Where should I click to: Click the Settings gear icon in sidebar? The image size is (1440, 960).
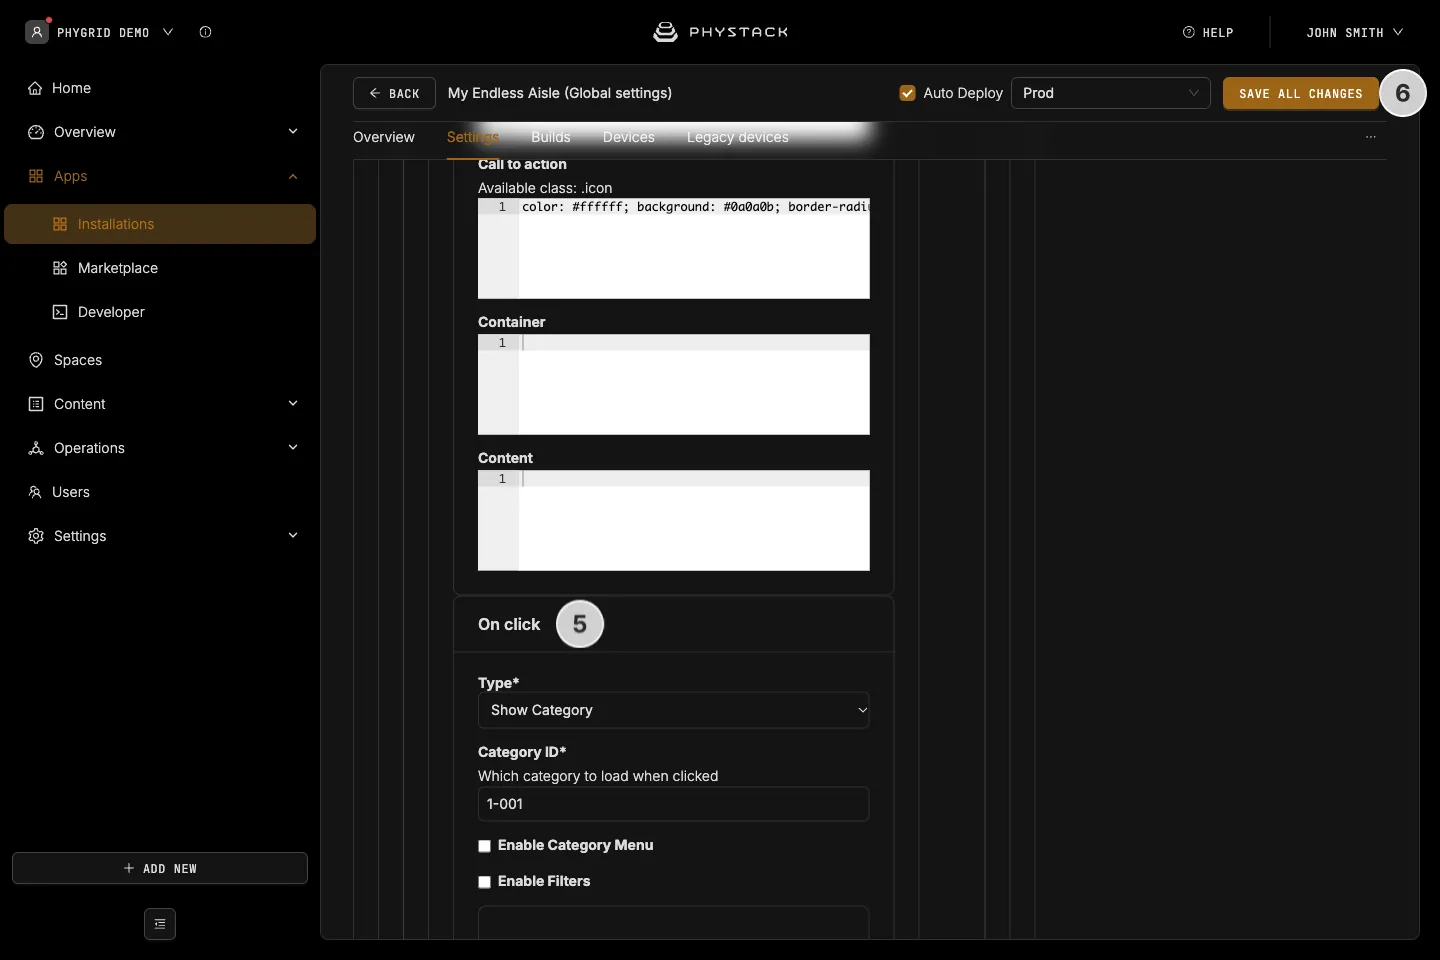(36, 536)
